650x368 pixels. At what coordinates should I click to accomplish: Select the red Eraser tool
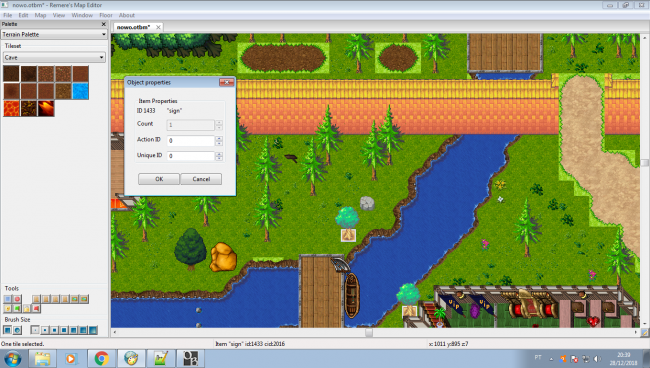[x=17, y=299]
